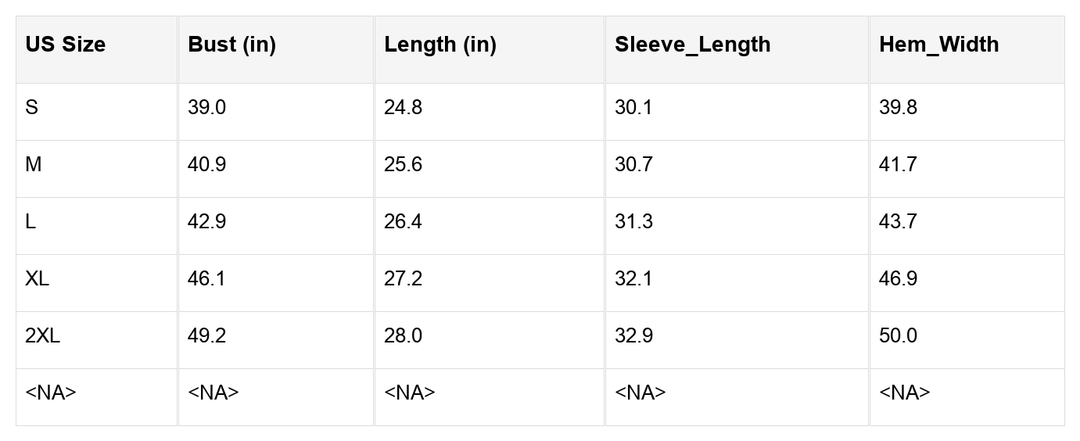The height and width of the screenshot is (441, 1080).
Task: Click the <NA> cell under Hem_Width
Action: (x=904, y=393)
